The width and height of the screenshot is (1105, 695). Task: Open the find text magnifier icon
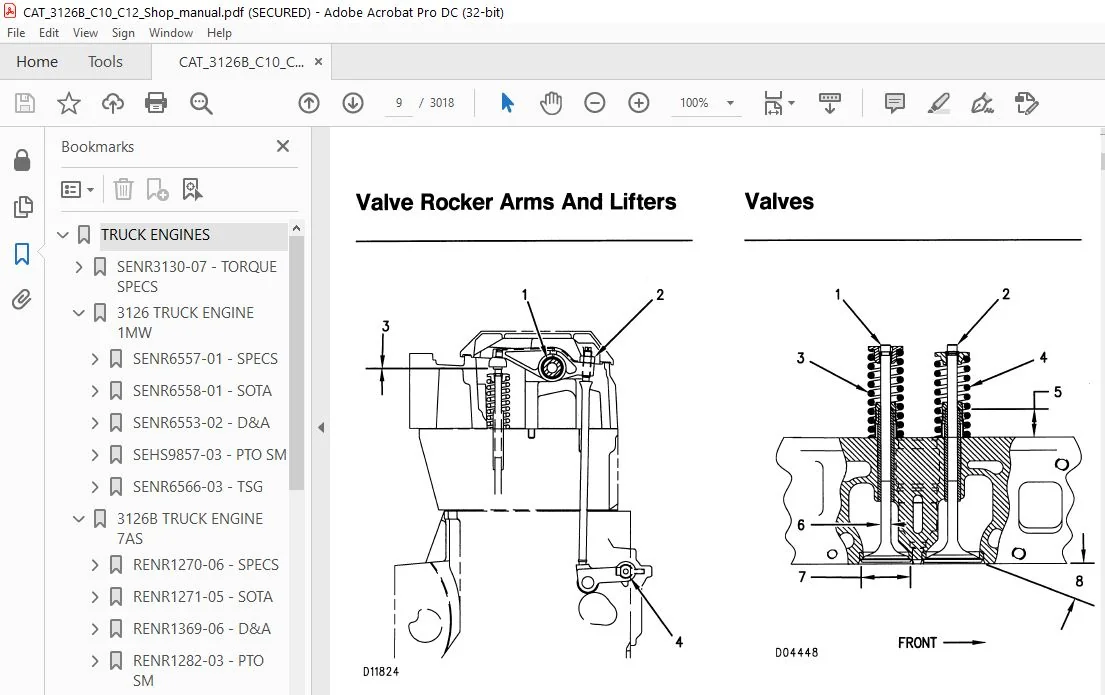click(201, 104)
